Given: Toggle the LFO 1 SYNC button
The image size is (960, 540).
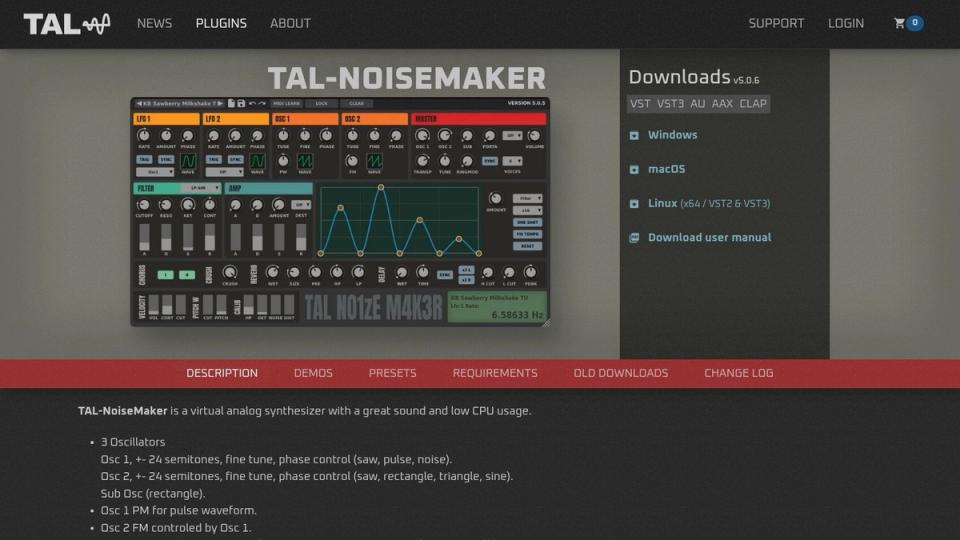Looking at the screenshot, I should [x=166, y=159].
